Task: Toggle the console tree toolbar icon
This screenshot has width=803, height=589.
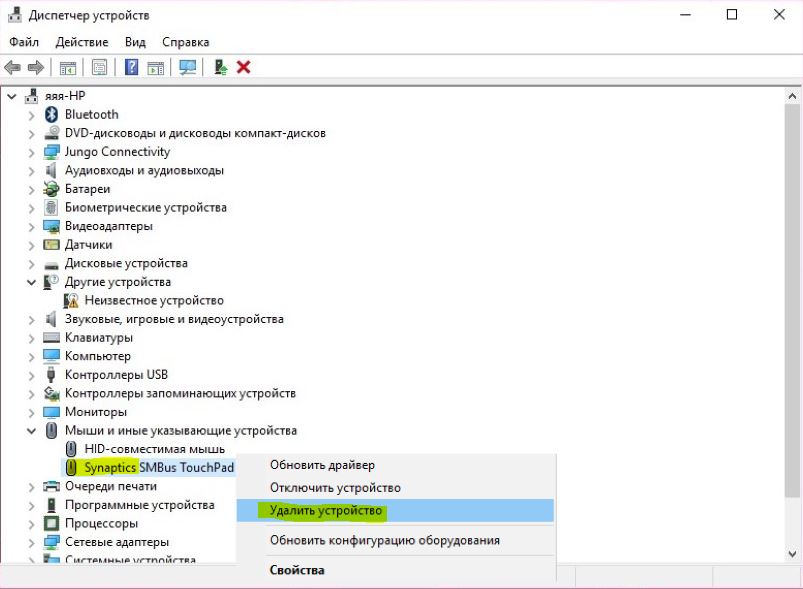Action: tap(68, 67)
